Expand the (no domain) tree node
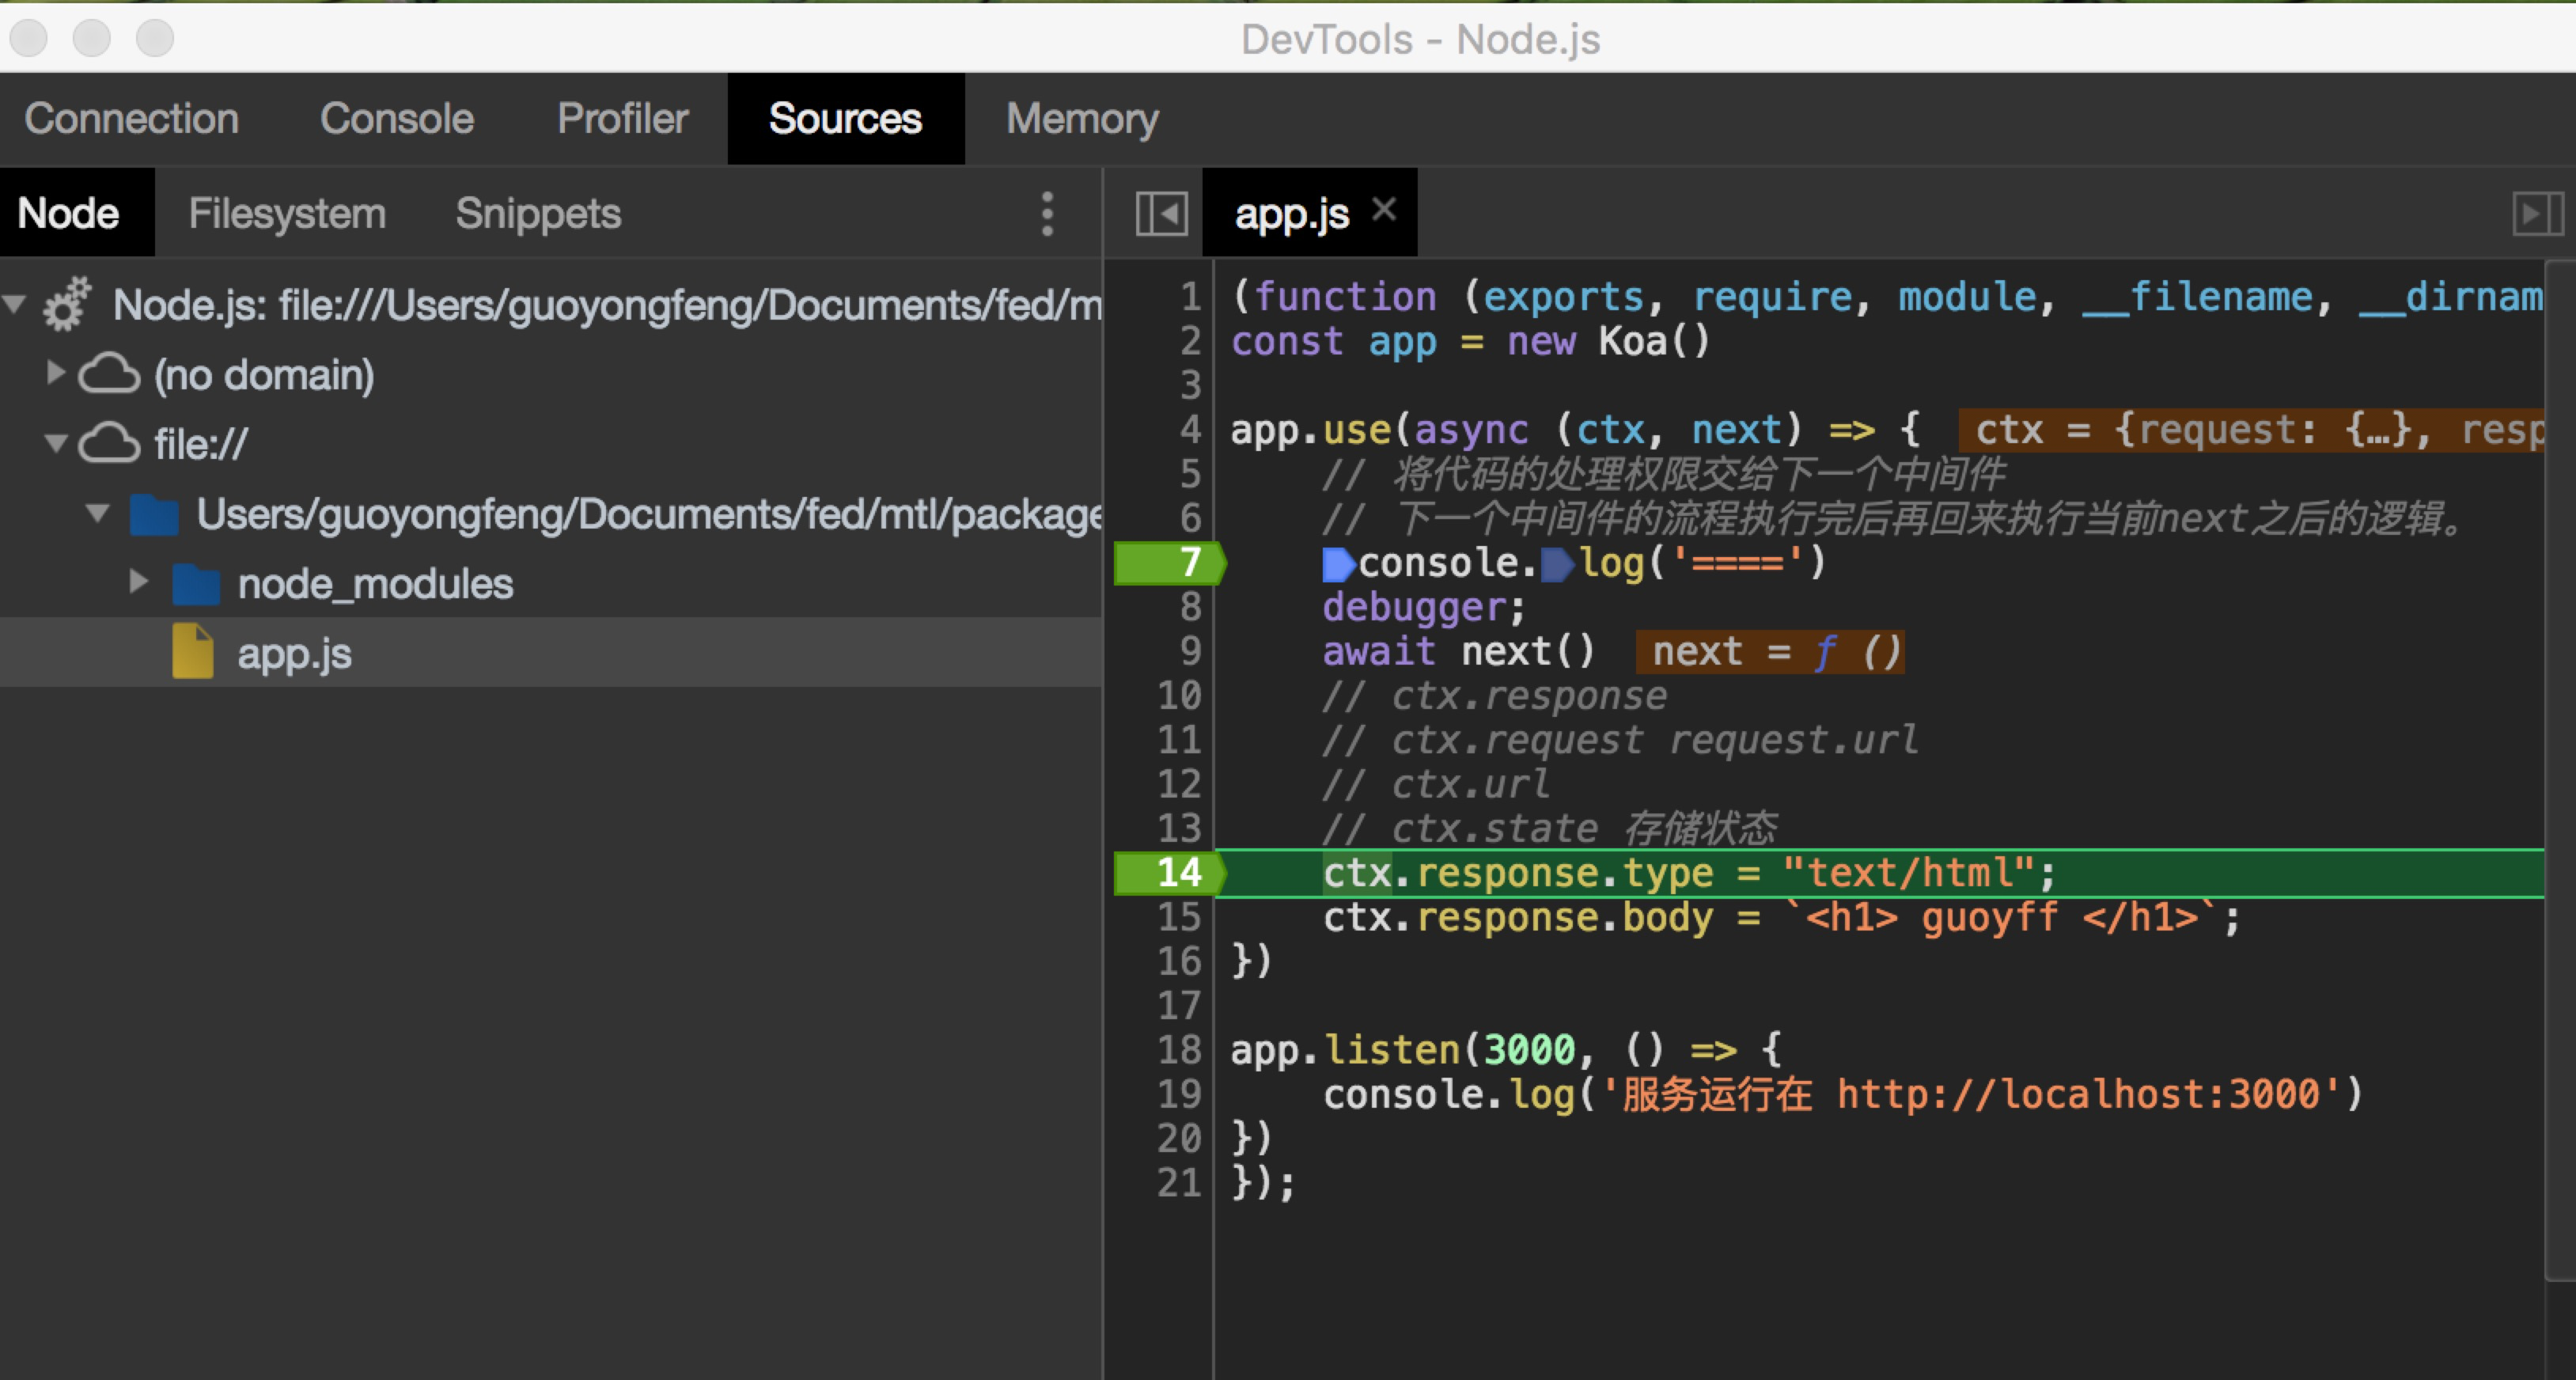2576x1380 pixels. tap(56, 373)
